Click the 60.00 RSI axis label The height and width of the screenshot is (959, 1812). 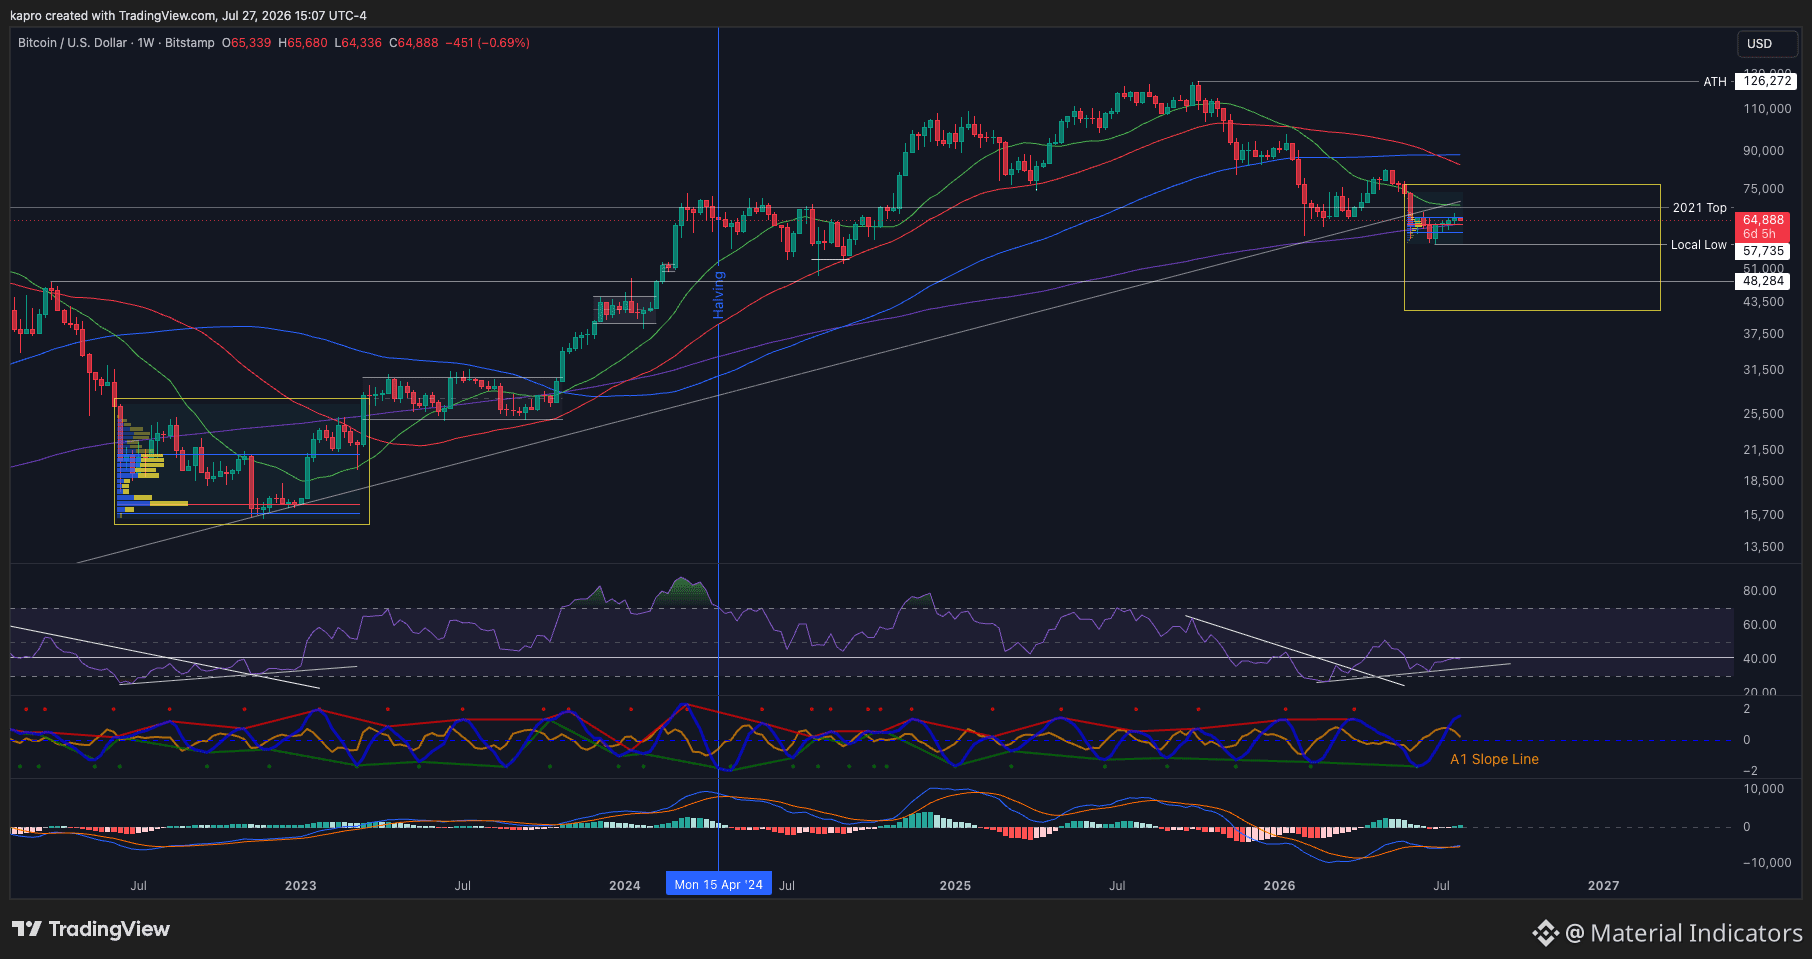coord(1760,625)
